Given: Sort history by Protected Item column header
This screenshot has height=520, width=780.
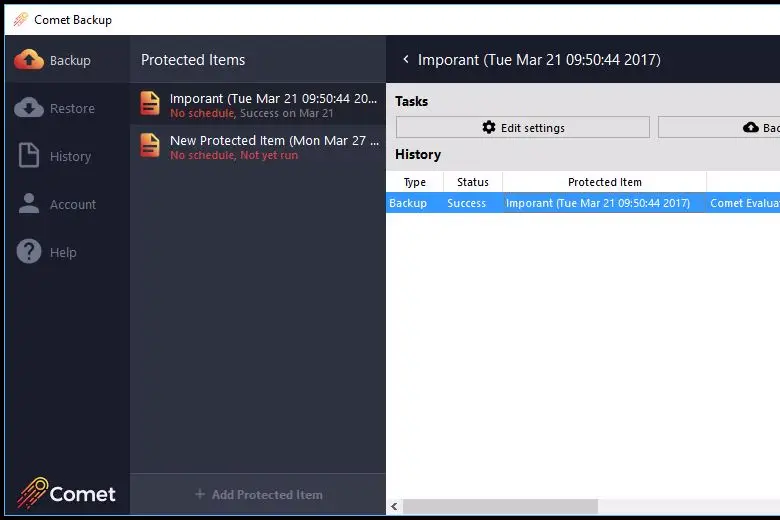Looking at the screenshot, I should click(604, 182).
